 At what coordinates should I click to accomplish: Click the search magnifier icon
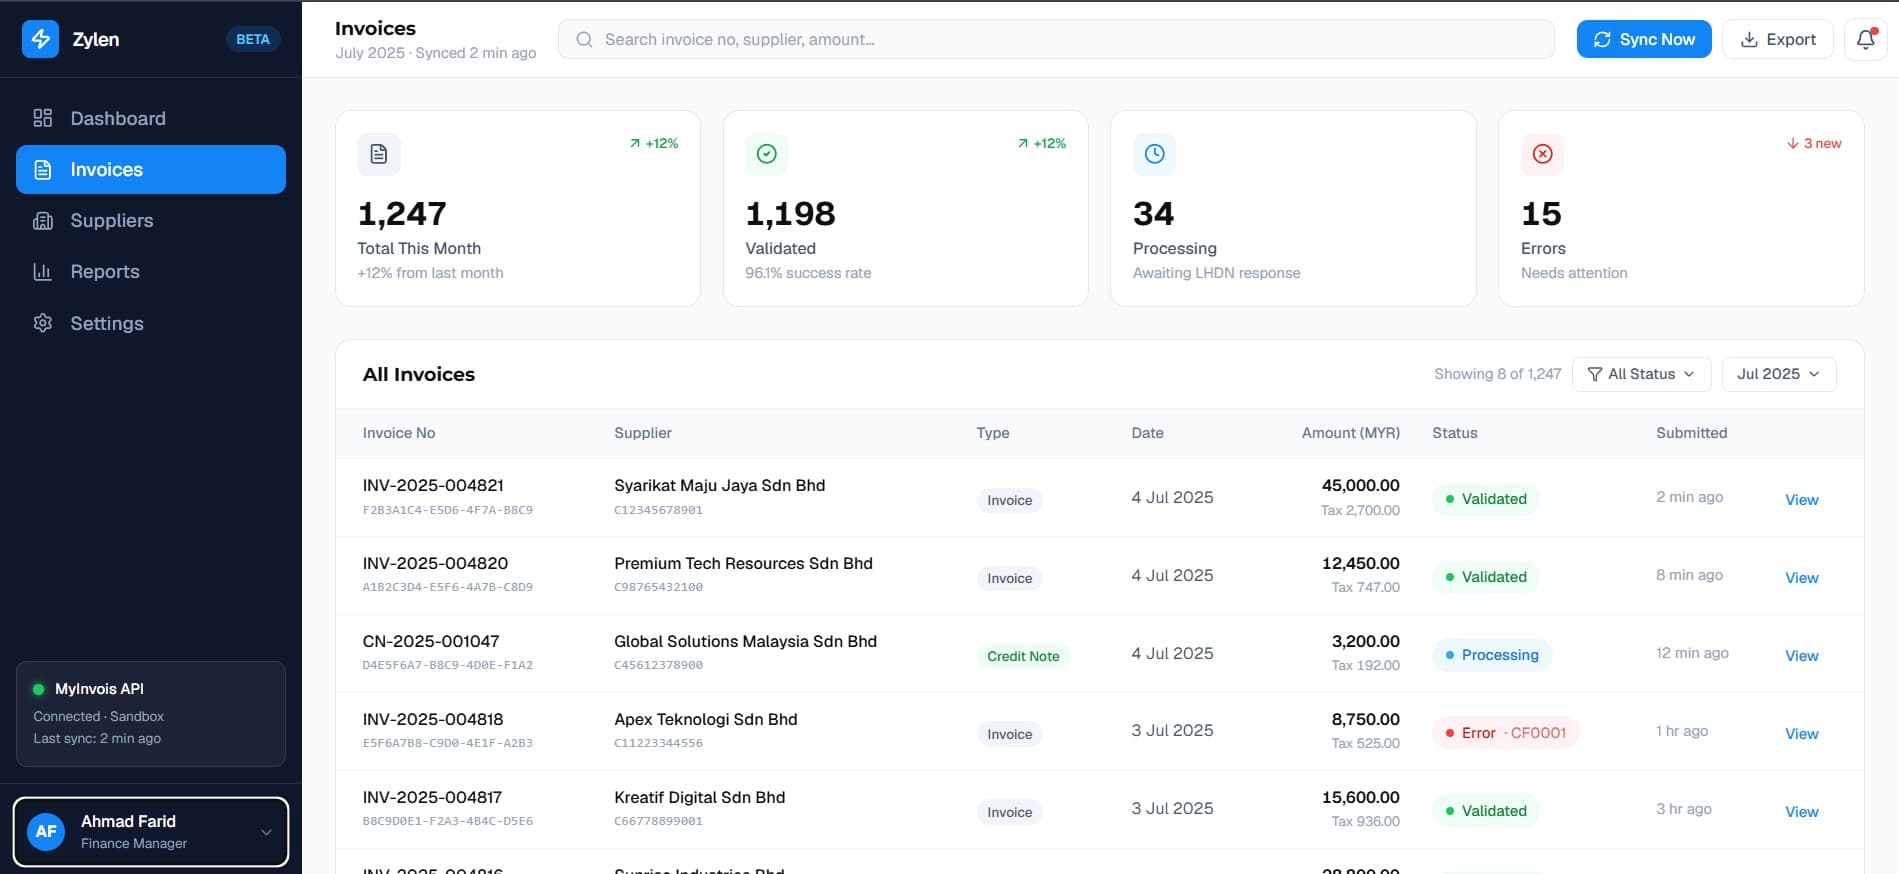584,39
